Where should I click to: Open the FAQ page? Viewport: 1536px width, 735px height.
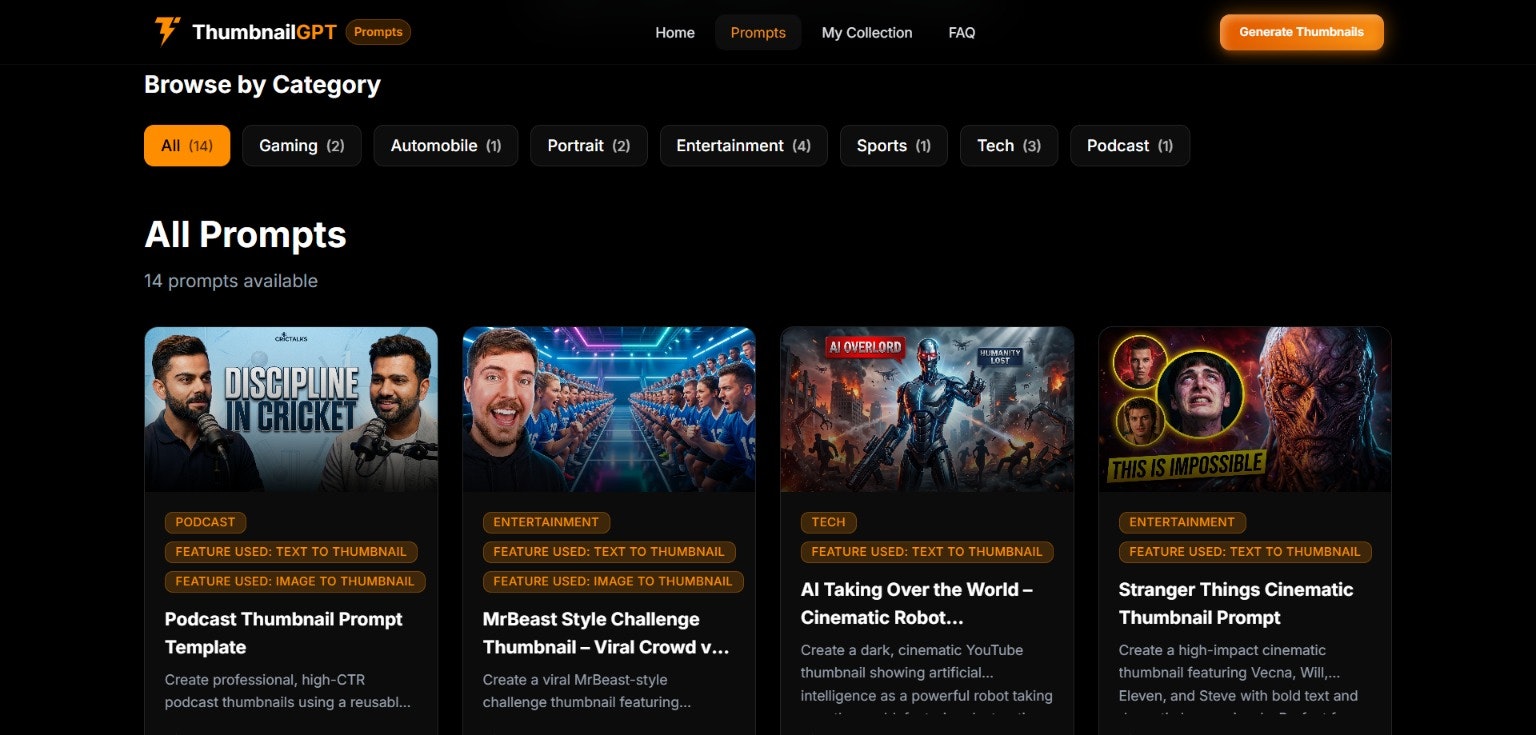[x=961, y=32]
